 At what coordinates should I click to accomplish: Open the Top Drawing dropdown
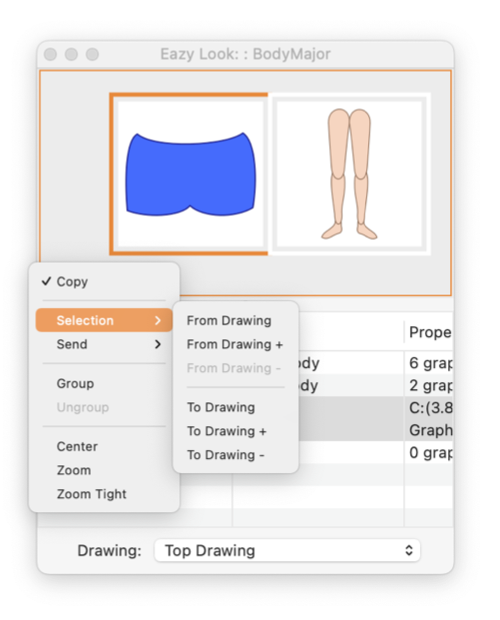click(287, 550)
